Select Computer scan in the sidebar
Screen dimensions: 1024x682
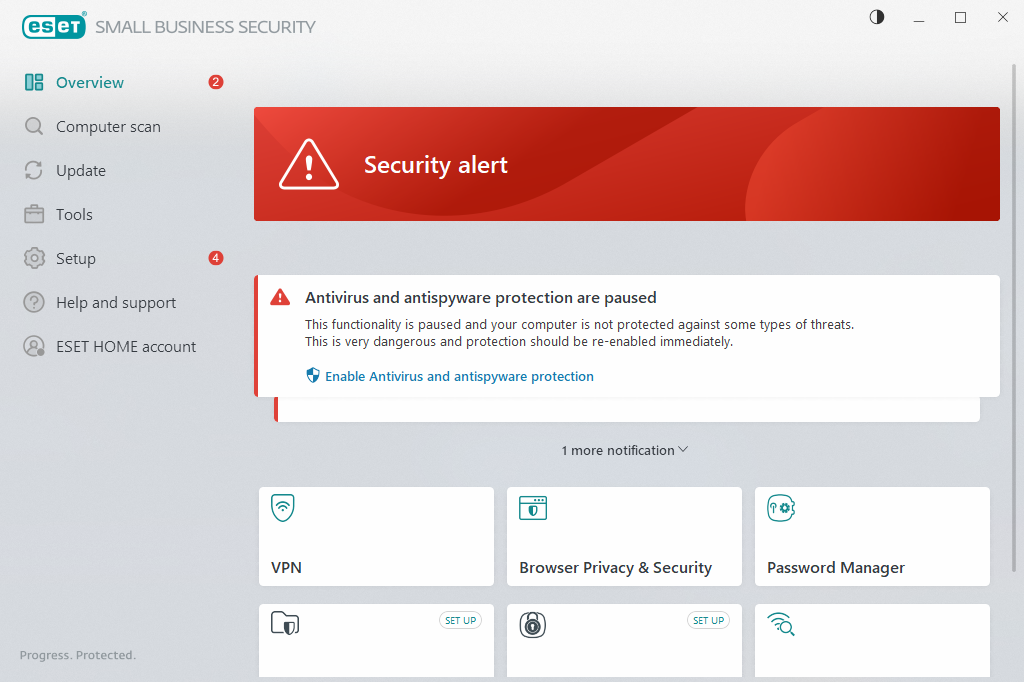pos(108,127)
